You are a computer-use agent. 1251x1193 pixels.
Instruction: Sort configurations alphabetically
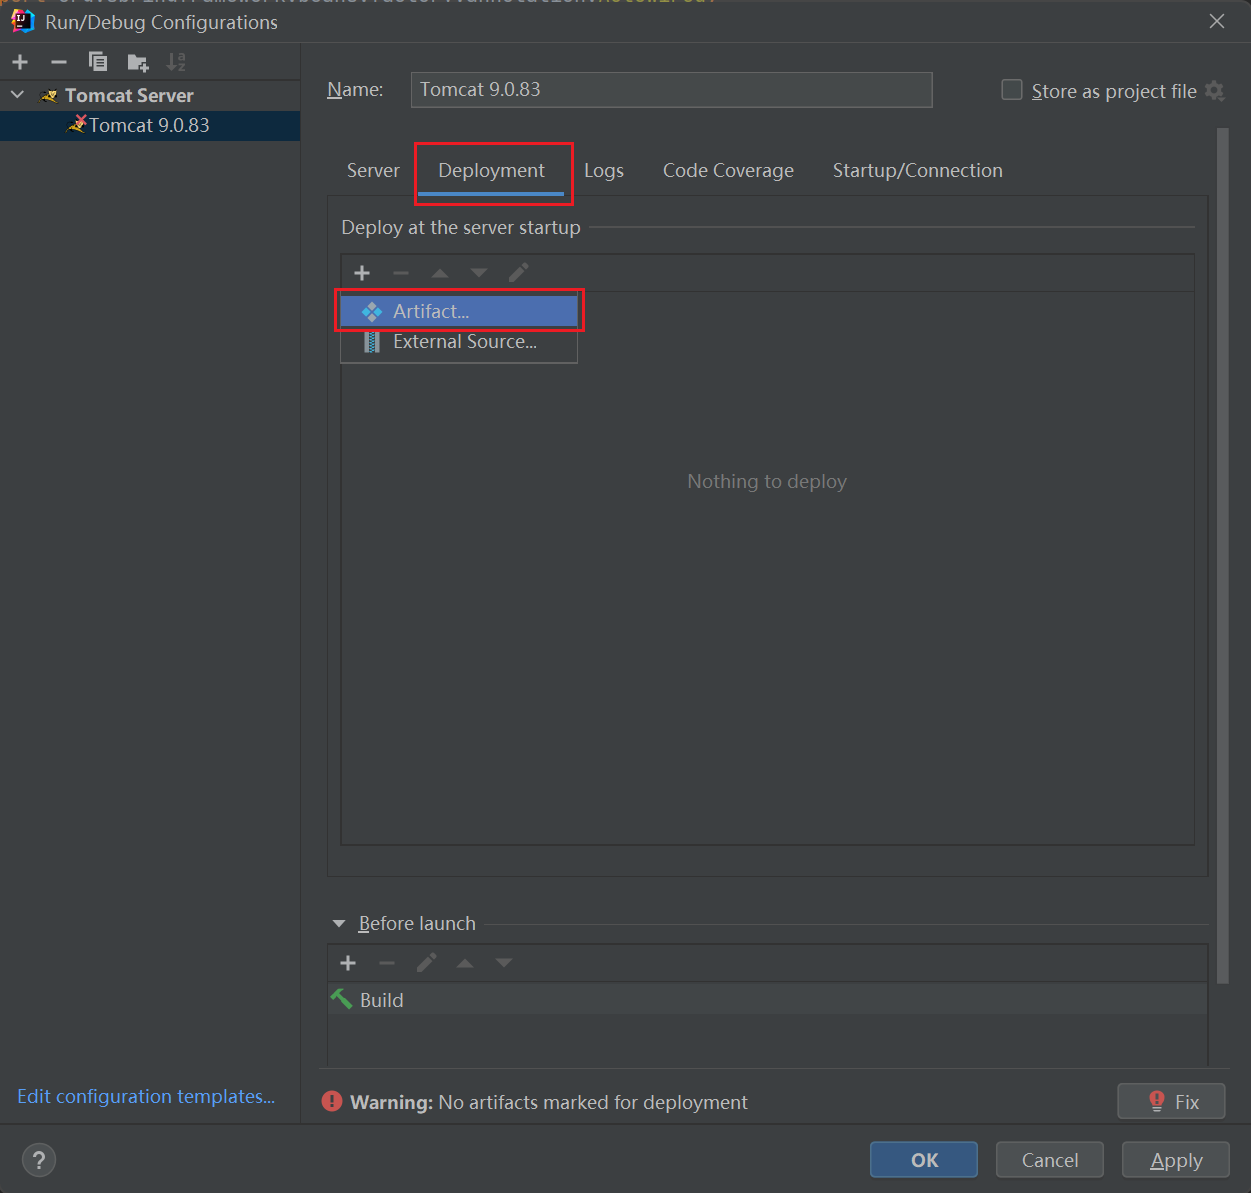pyautogui.click(x=176, y=62)
